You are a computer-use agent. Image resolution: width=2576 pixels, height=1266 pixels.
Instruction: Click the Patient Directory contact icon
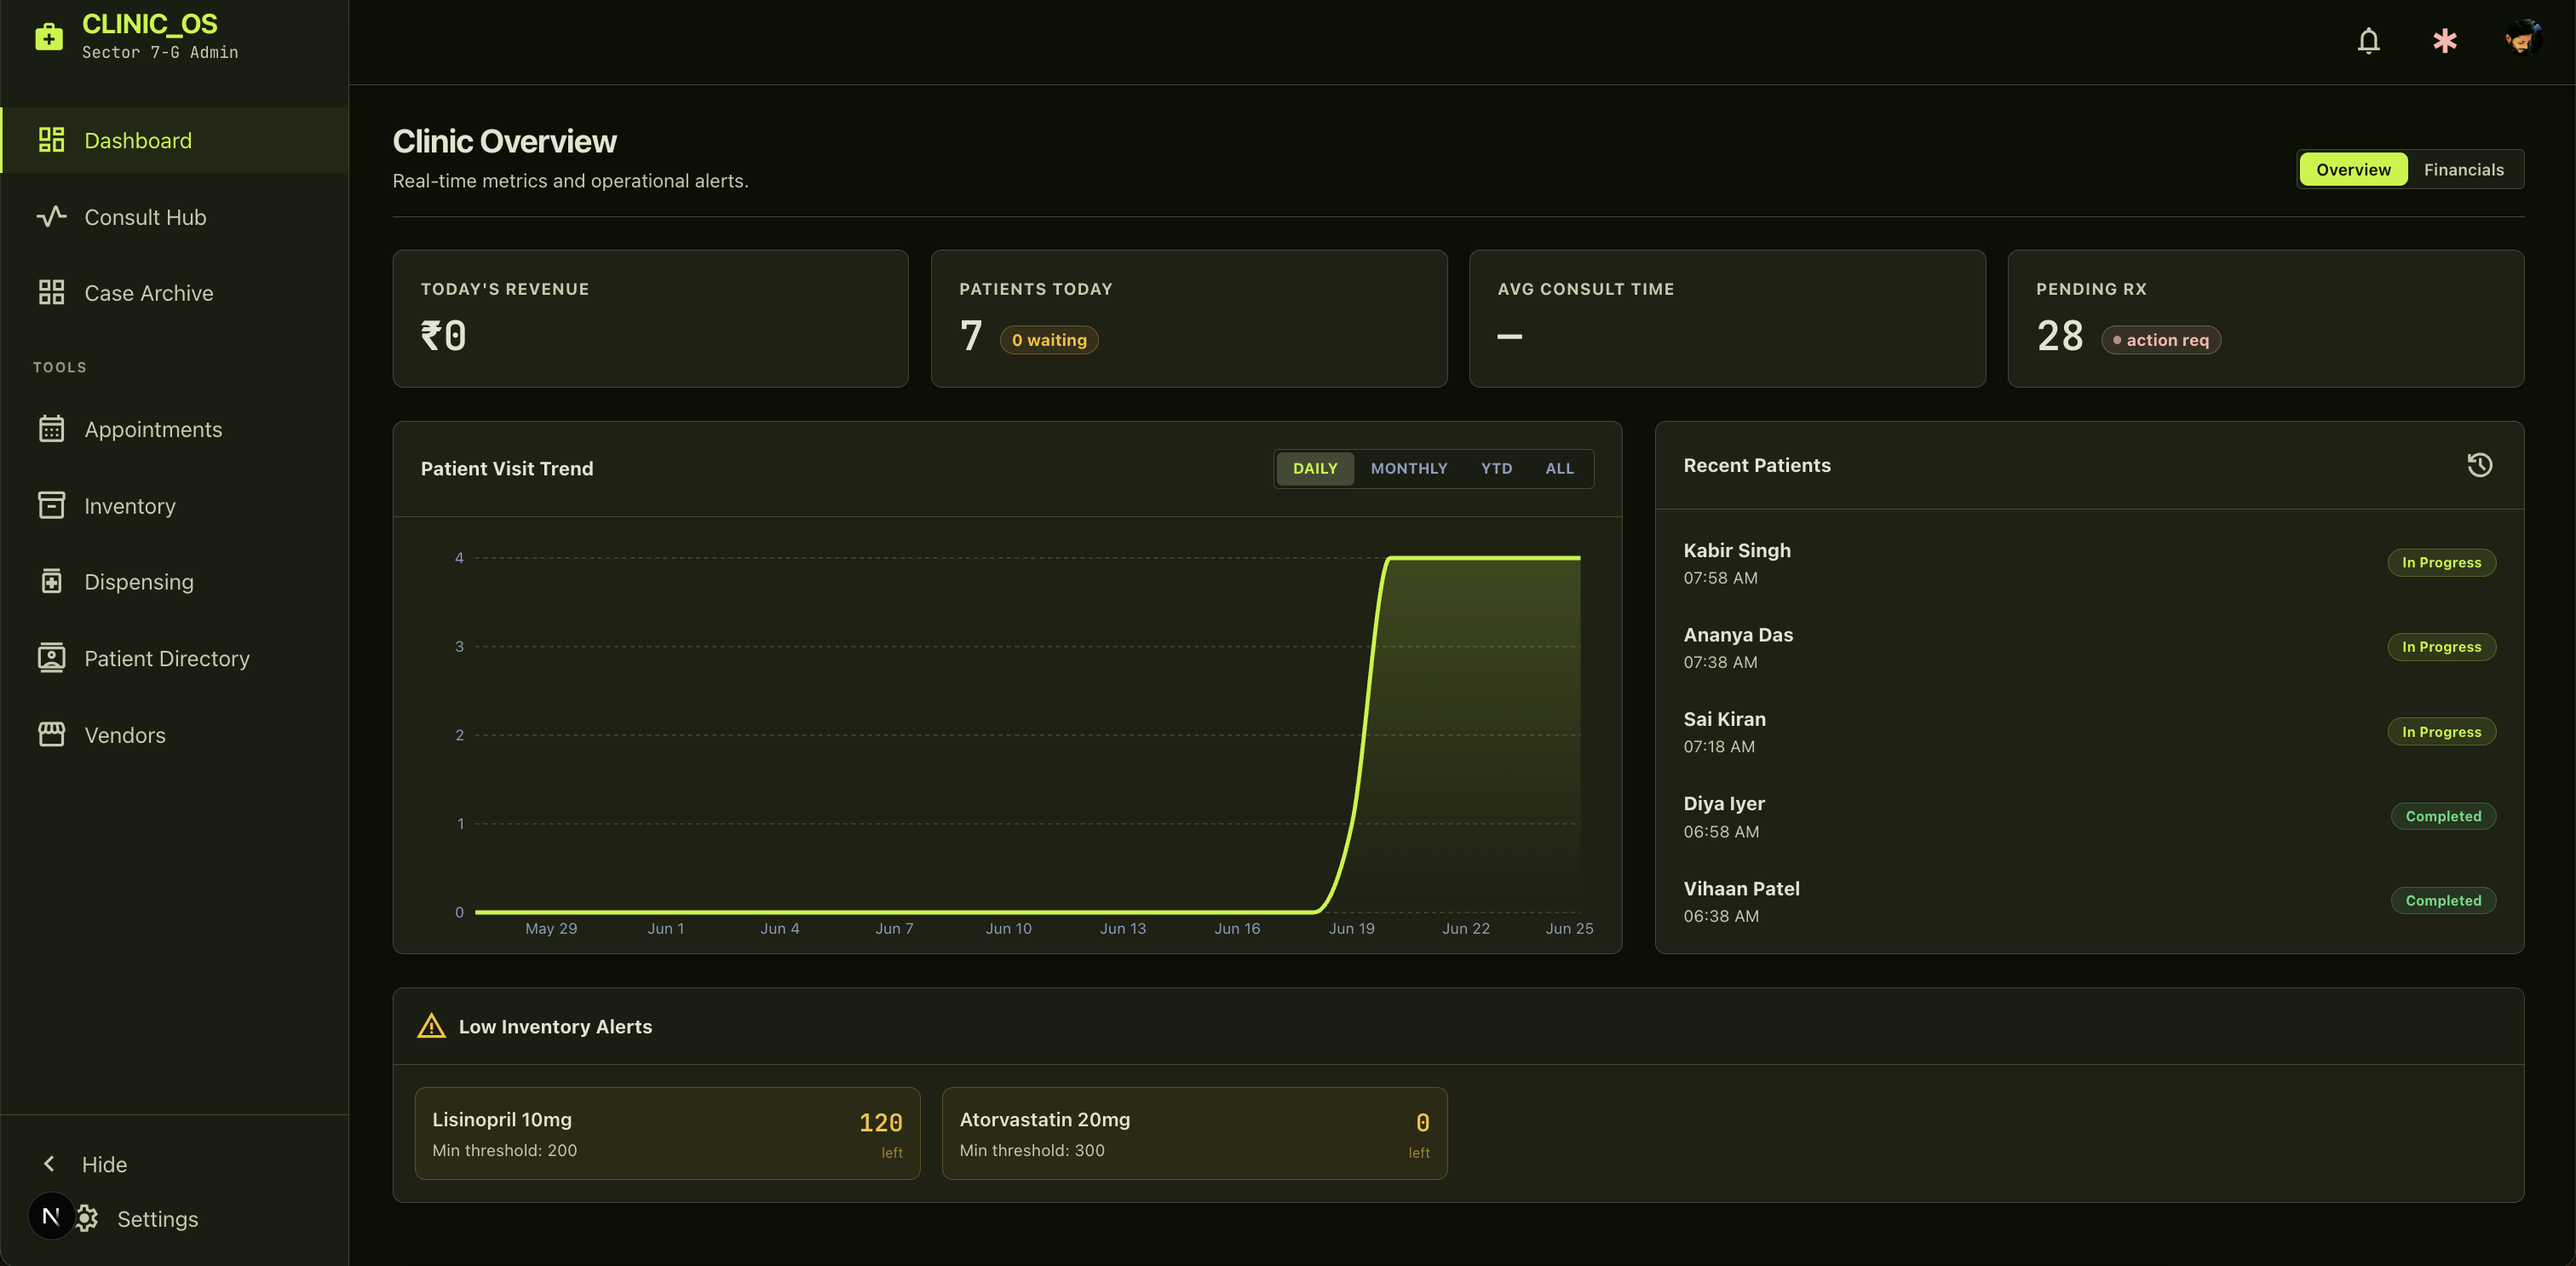(x=51, y=658)
